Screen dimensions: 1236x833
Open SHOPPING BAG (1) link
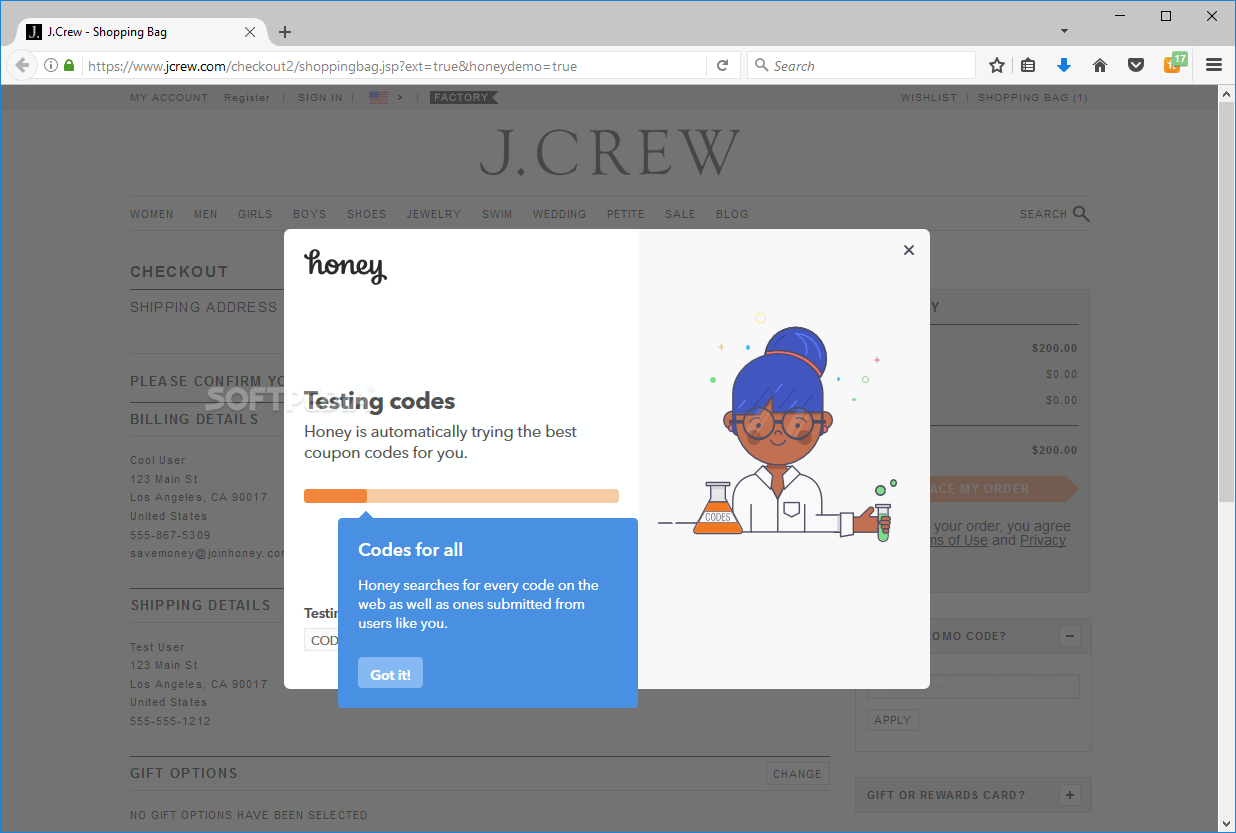[x=1033, y=98]
